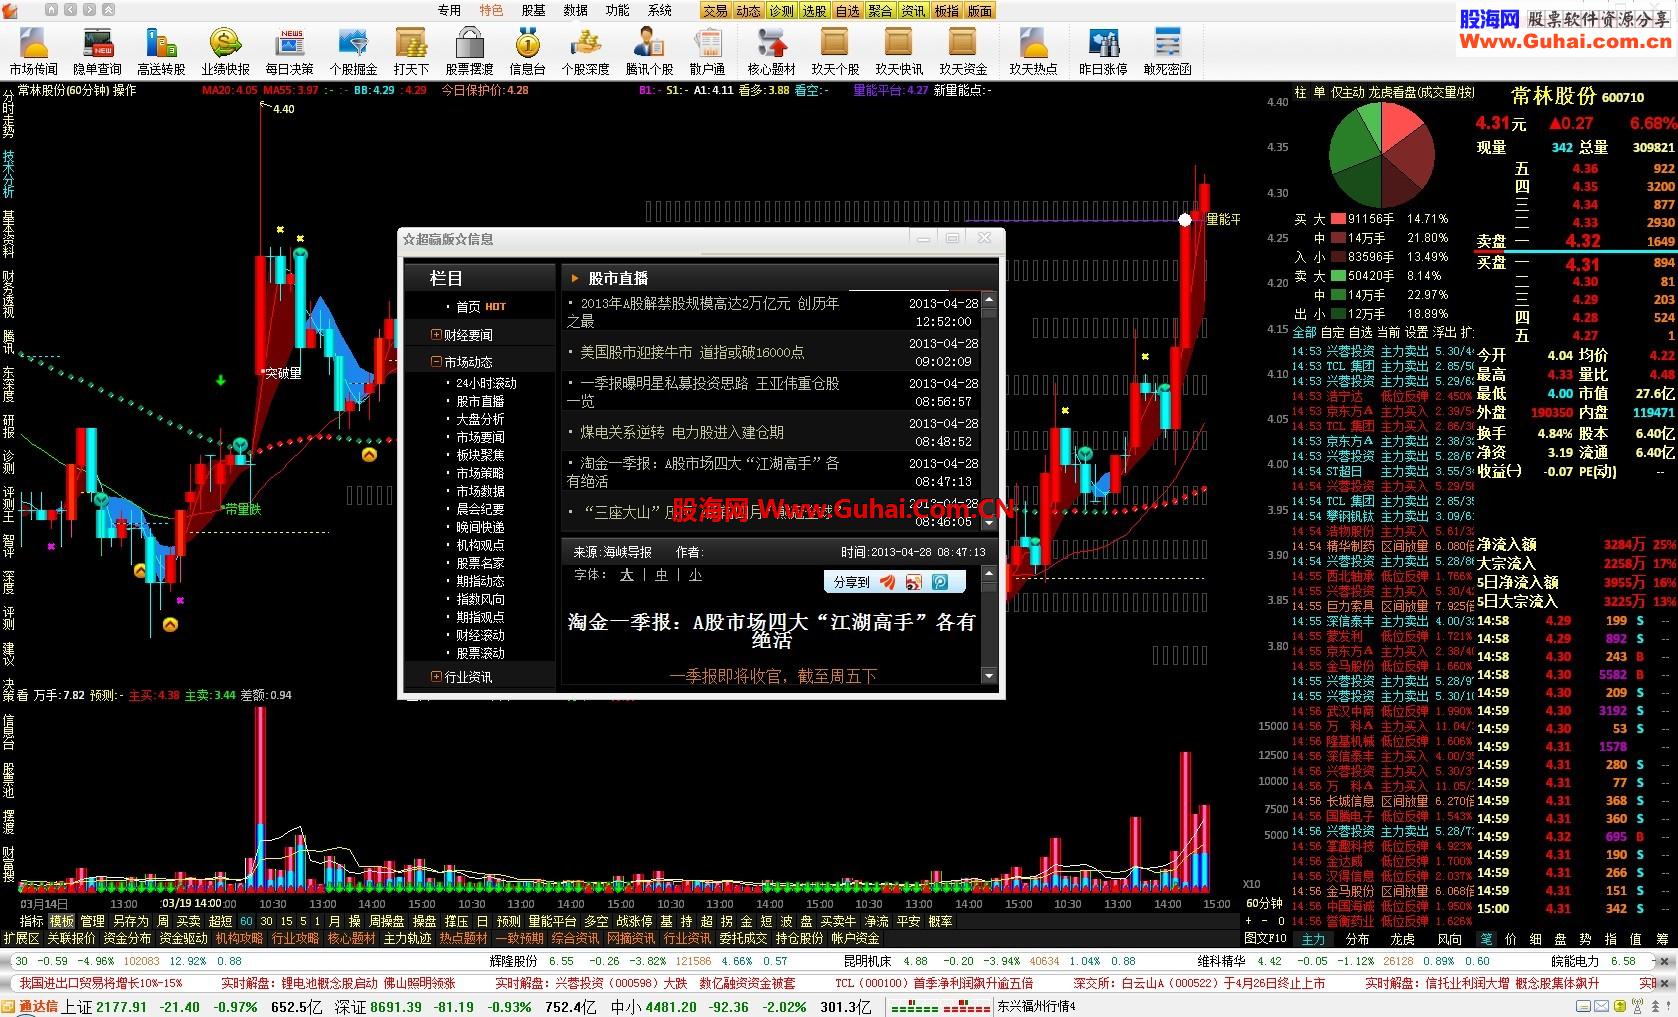Open the 股票摆渡 lock icon
This screenshot has height=1017, width=1678.
pos(469,52)
